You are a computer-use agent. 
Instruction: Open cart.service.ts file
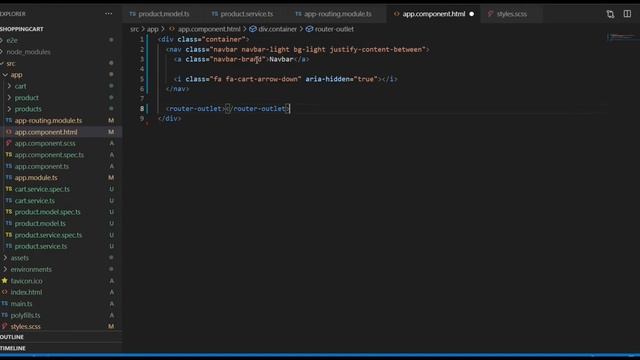[35, 200]
